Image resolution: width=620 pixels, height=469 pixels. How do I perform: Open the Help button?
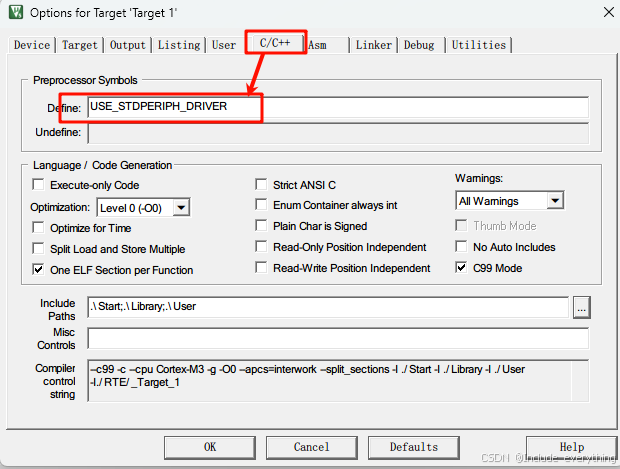pyautogui.click(x=572, y=448)
